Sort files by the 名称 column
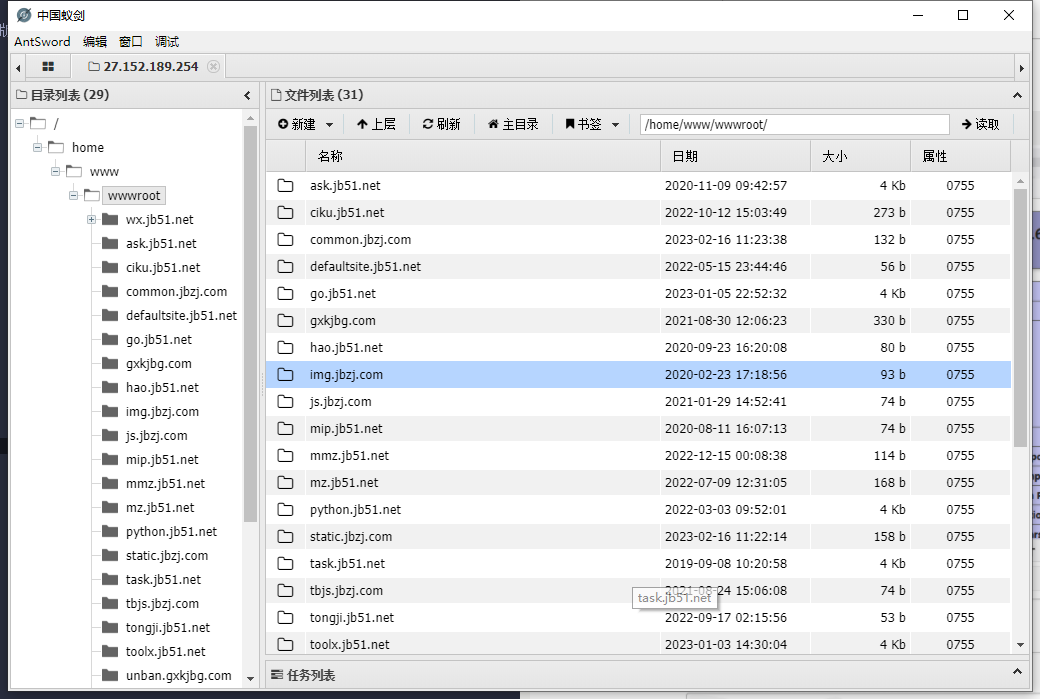The height and width of the screenshot is (699, 1040). click(x=483, y=157)
